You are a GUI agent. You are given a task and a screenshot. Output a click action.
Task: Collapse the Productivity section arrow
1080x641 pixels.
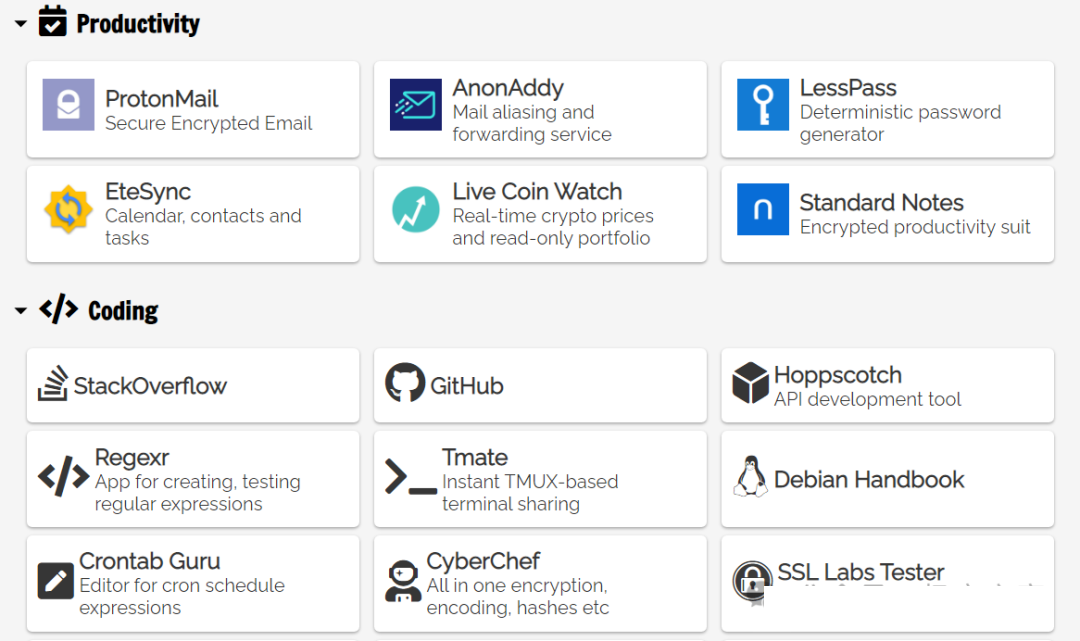[20, 23]
